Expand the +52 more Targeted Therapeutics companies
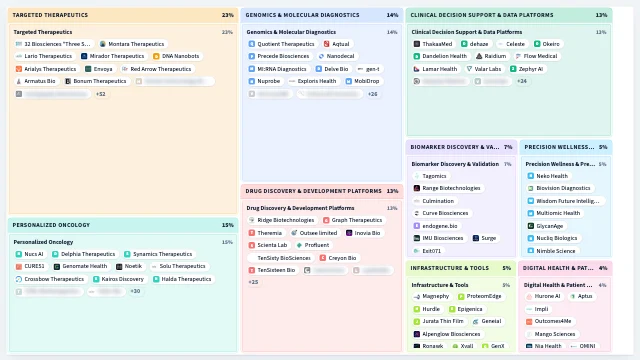 (x=100, y=94)
